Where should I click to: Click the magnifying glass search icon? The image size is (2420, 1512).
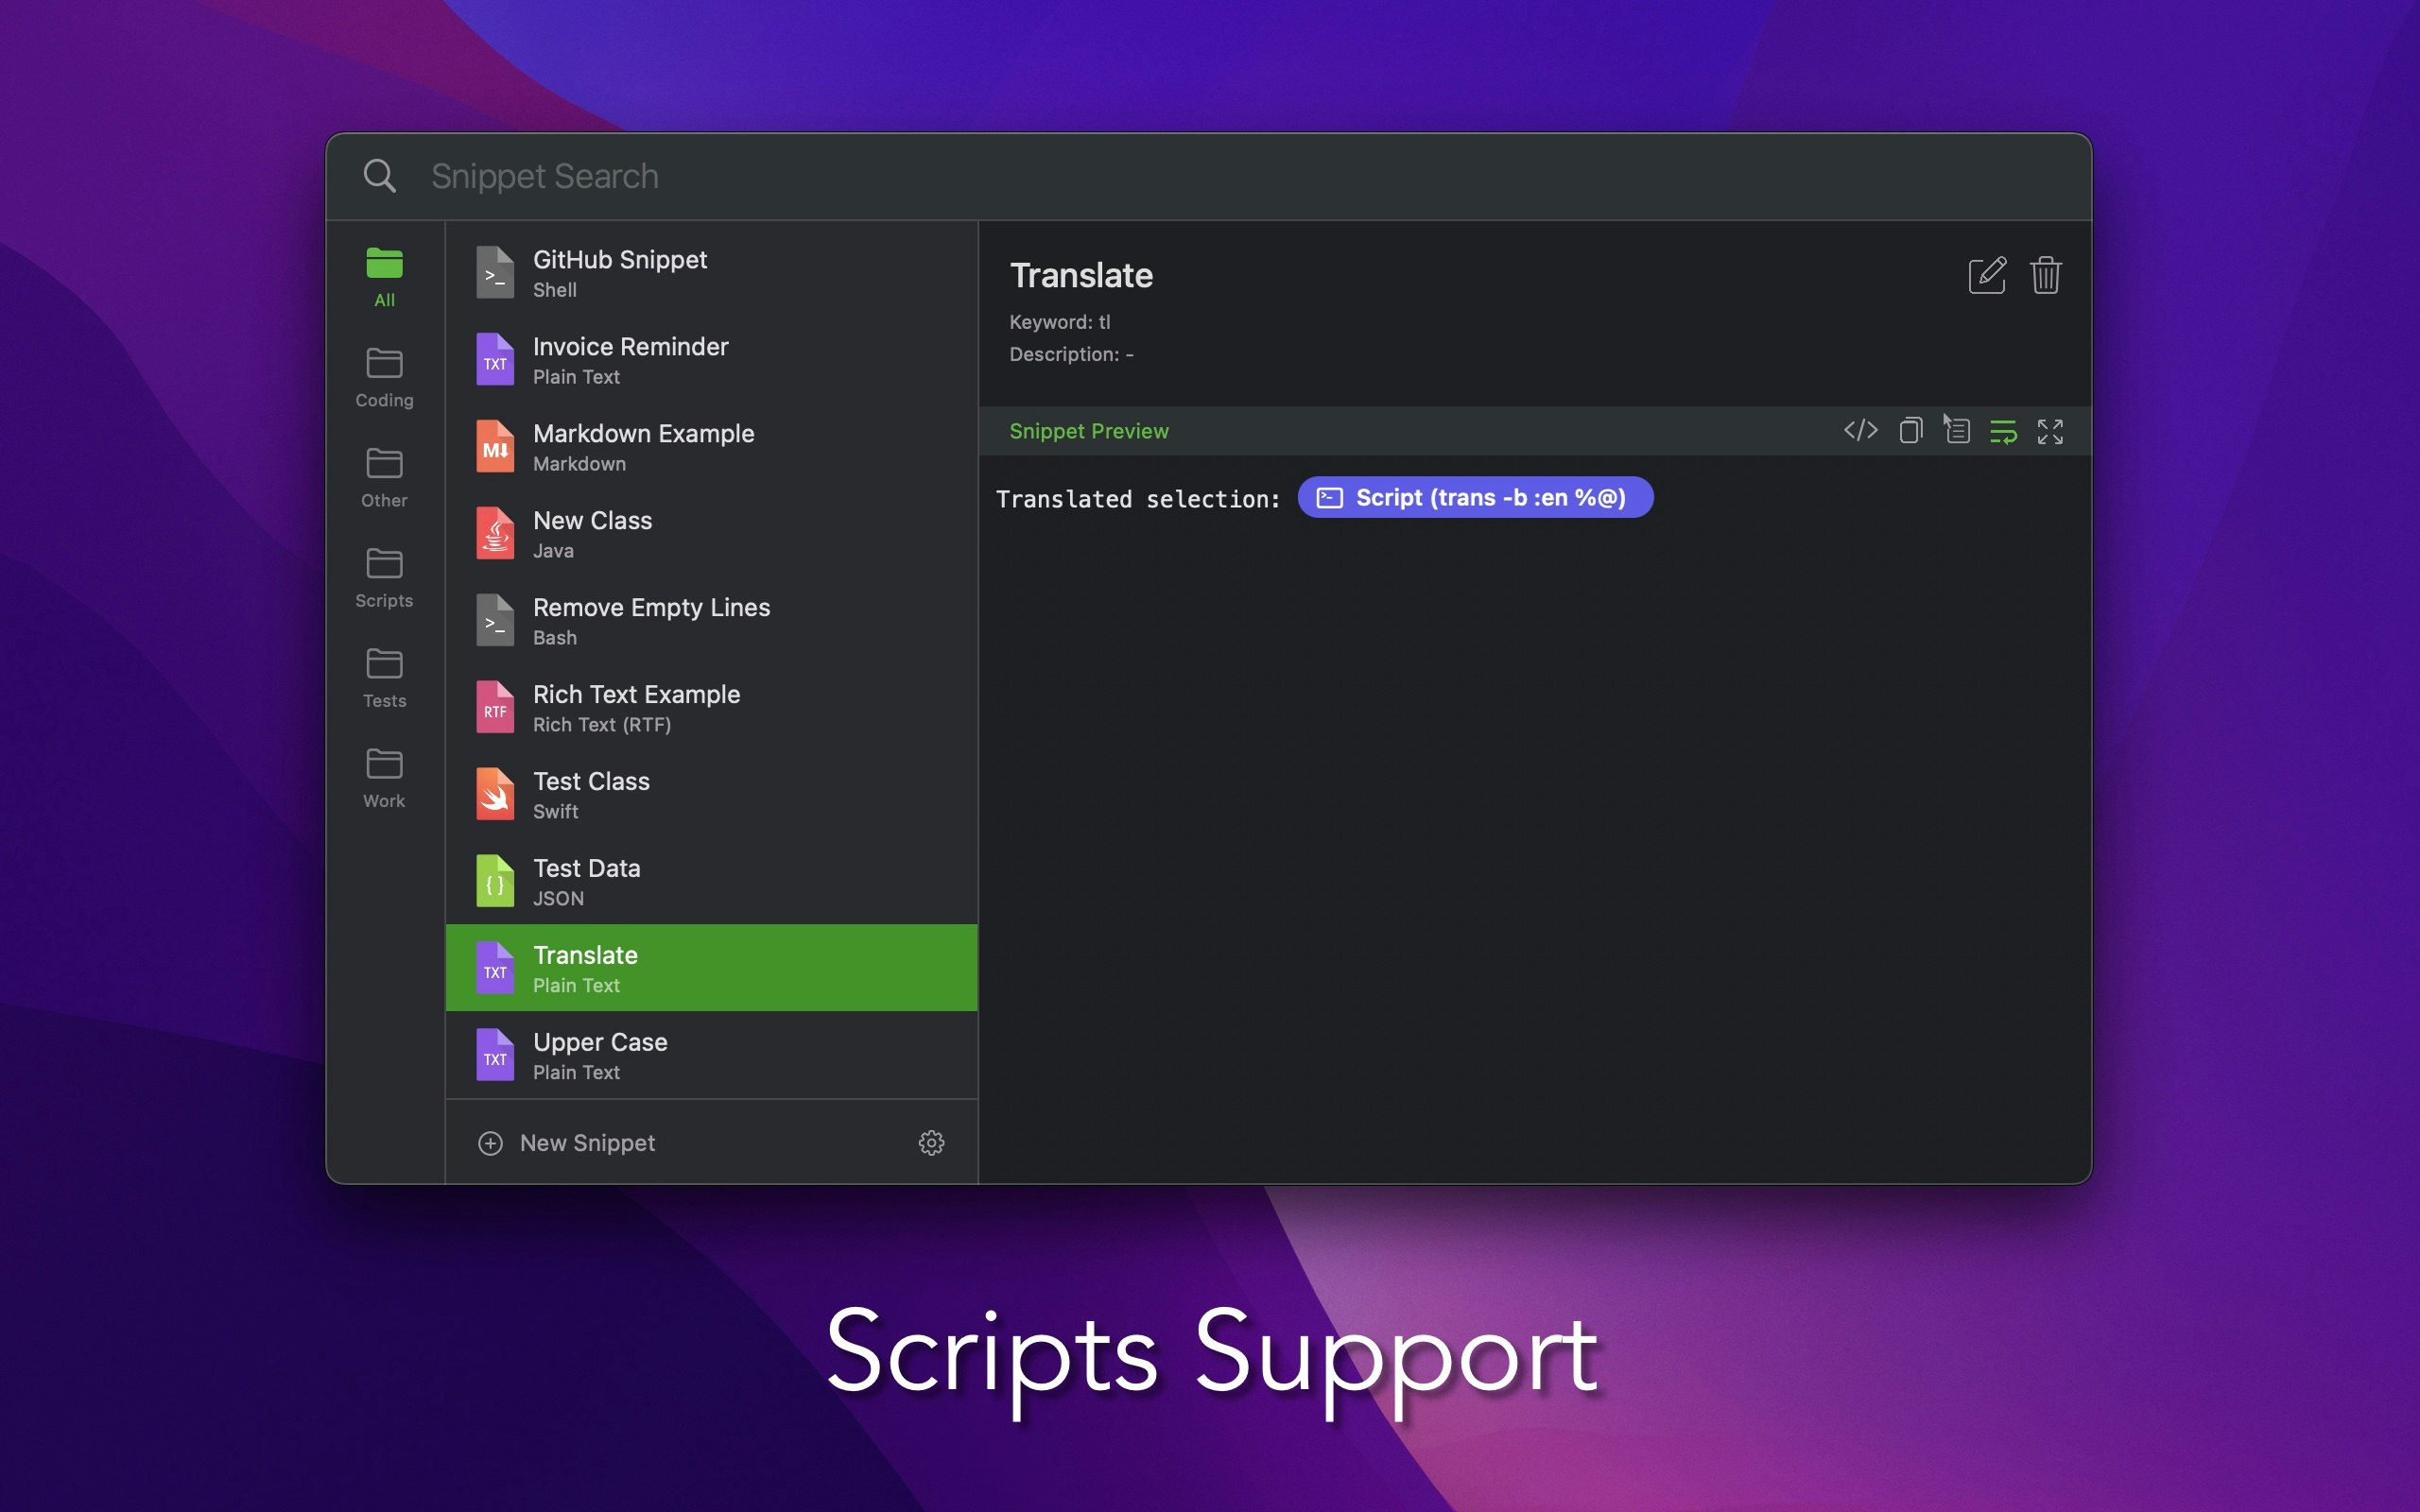379,176
